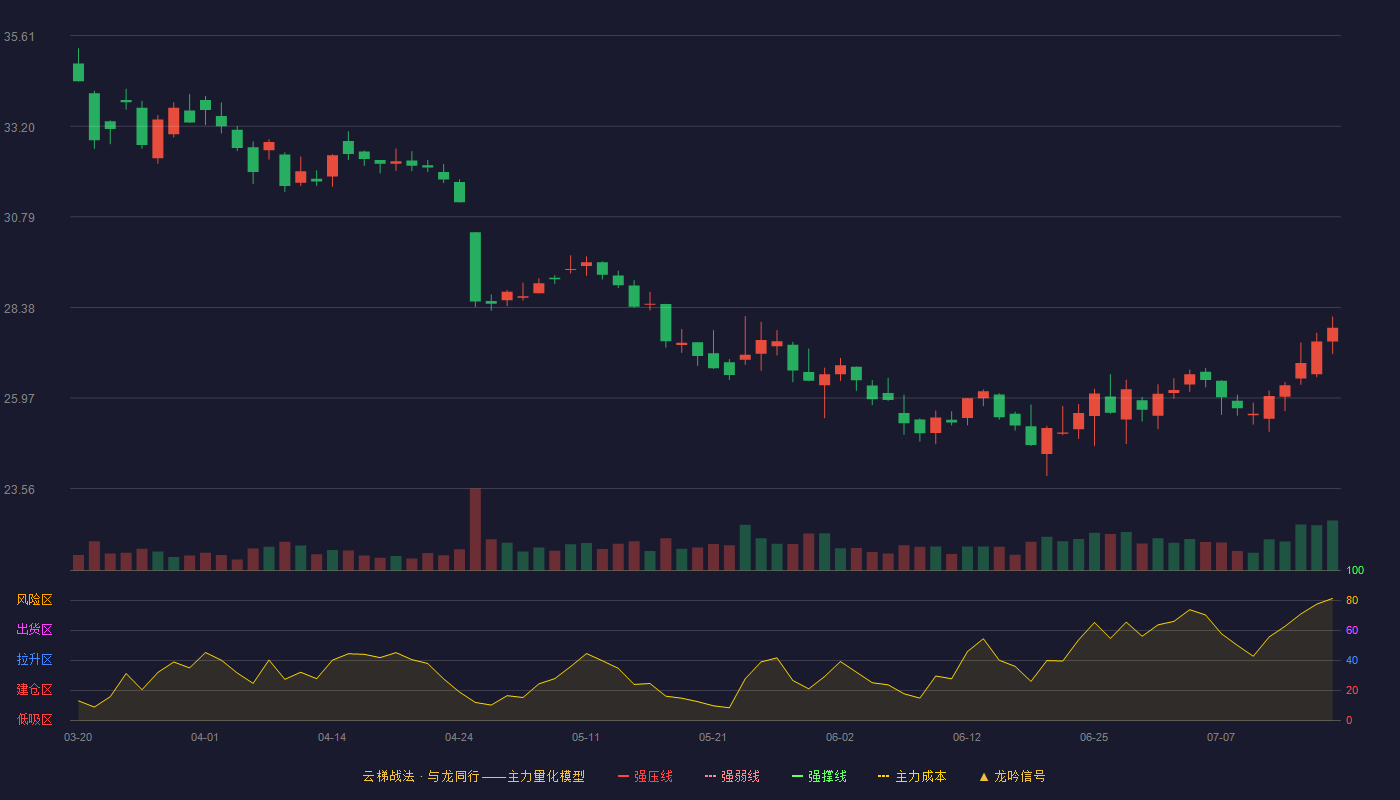Toggle the yellow 主力成本 dashed icon
The width and height of the screenshot is (1400, 800).
[x=884, y=776]
